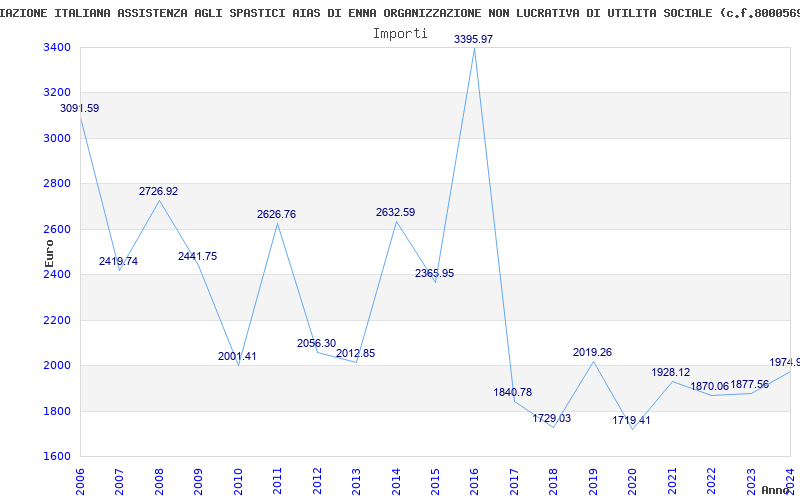
Task: Select the 2600 Euro axis tick
Action: tap(57, 229)
